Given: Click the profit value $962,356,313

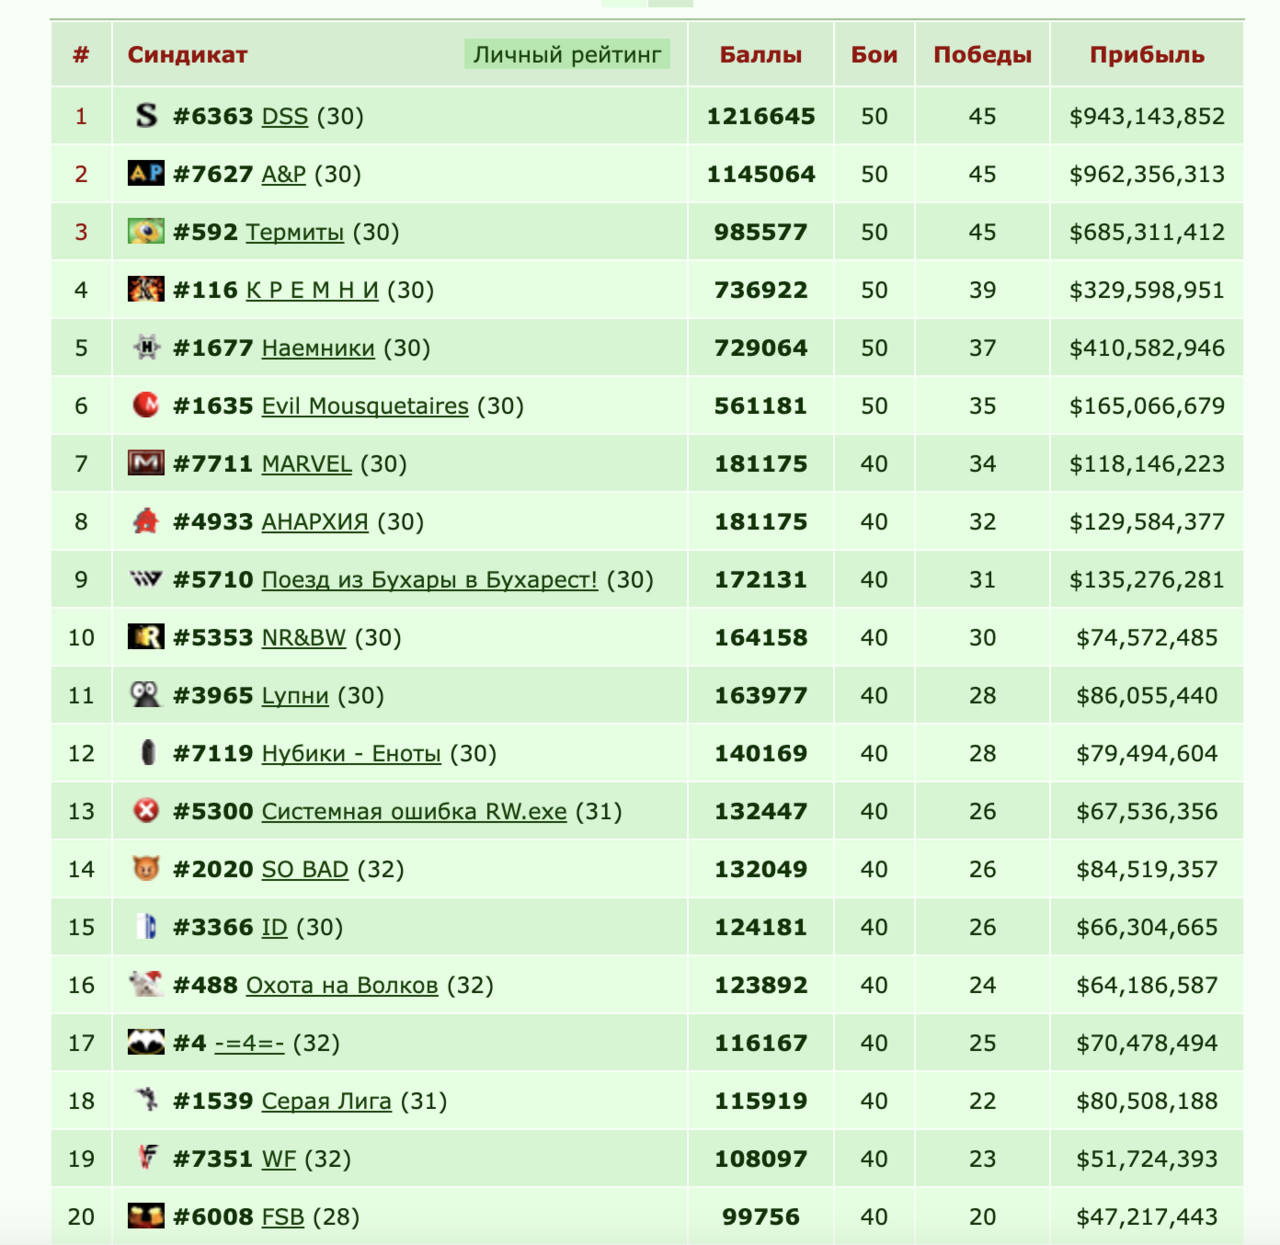Looking at the screenshot, I should pyautogui.click(x=1147, y=174).
